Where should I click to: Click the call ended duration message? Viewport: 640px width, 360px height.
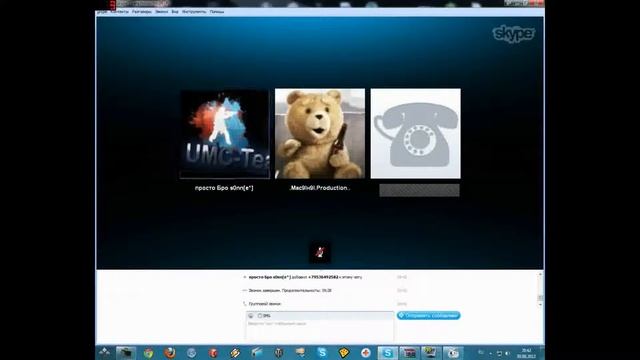click(x=290, y=291)
